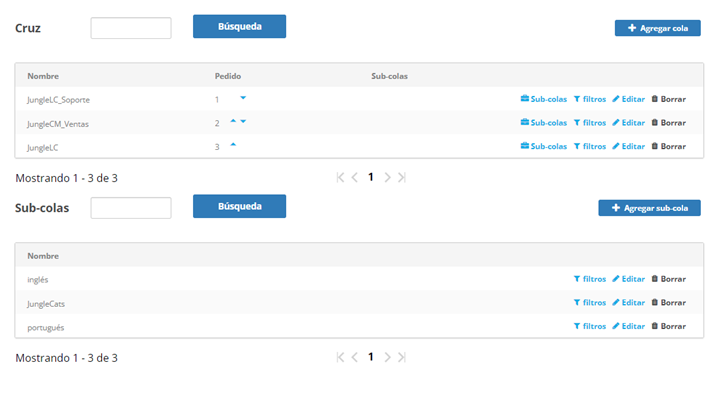Click the inglés sub-queue name

tap(37, 279)
